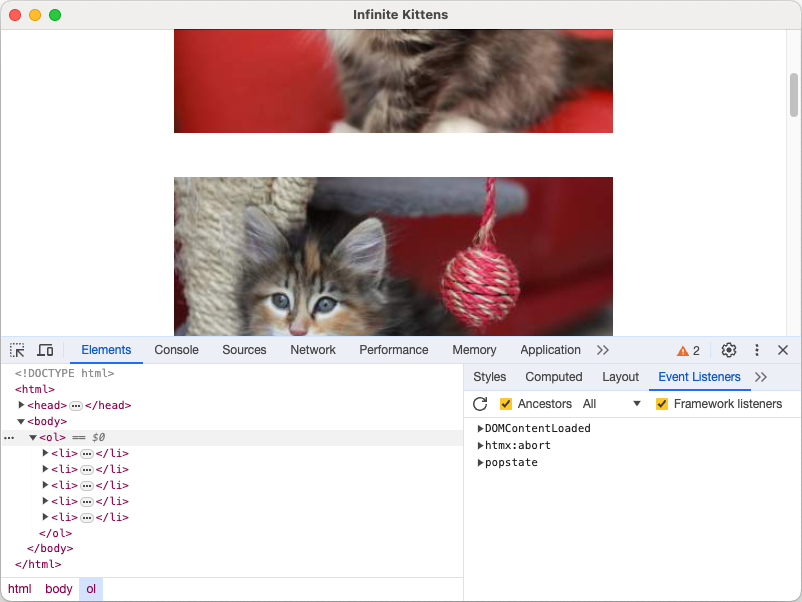Disable Framework listeners
Screen dimensions: 802x602
tap(661, 403)
